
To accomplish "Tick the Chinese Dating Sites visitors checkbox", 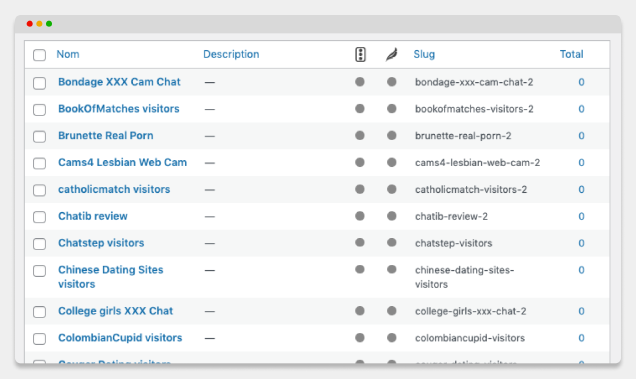I will point(39,271).
